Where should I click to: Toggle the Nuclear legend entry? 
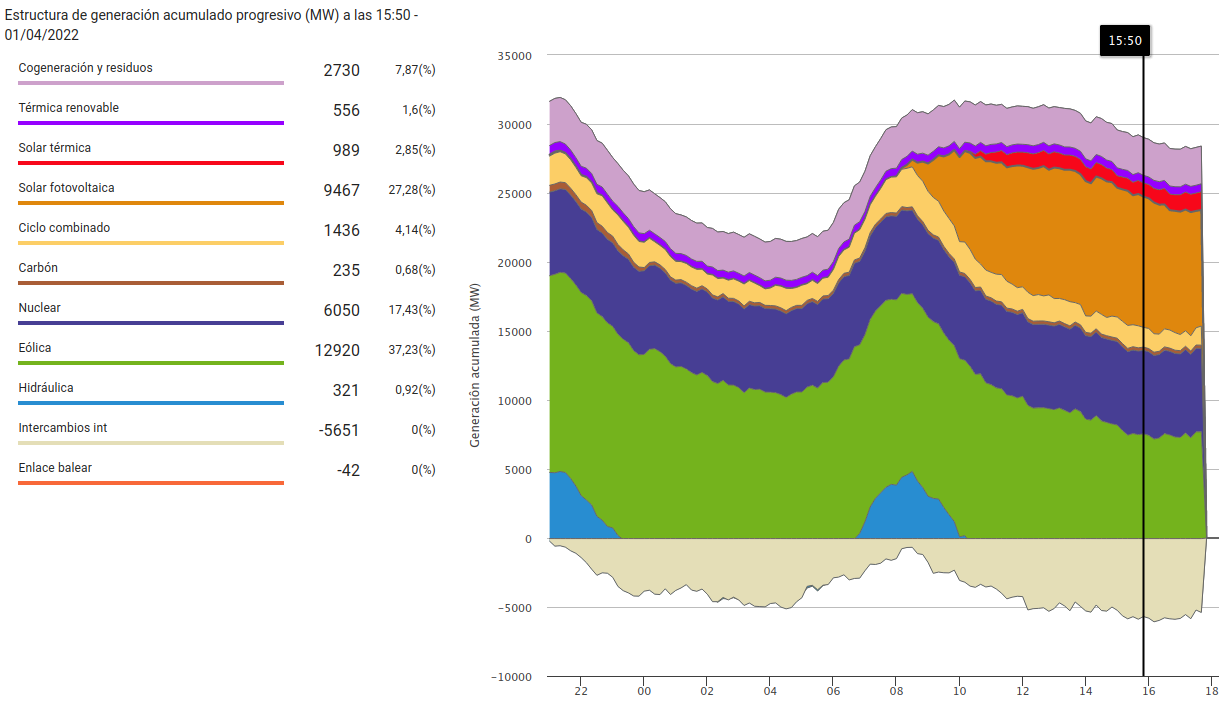(x=39, y=308)
